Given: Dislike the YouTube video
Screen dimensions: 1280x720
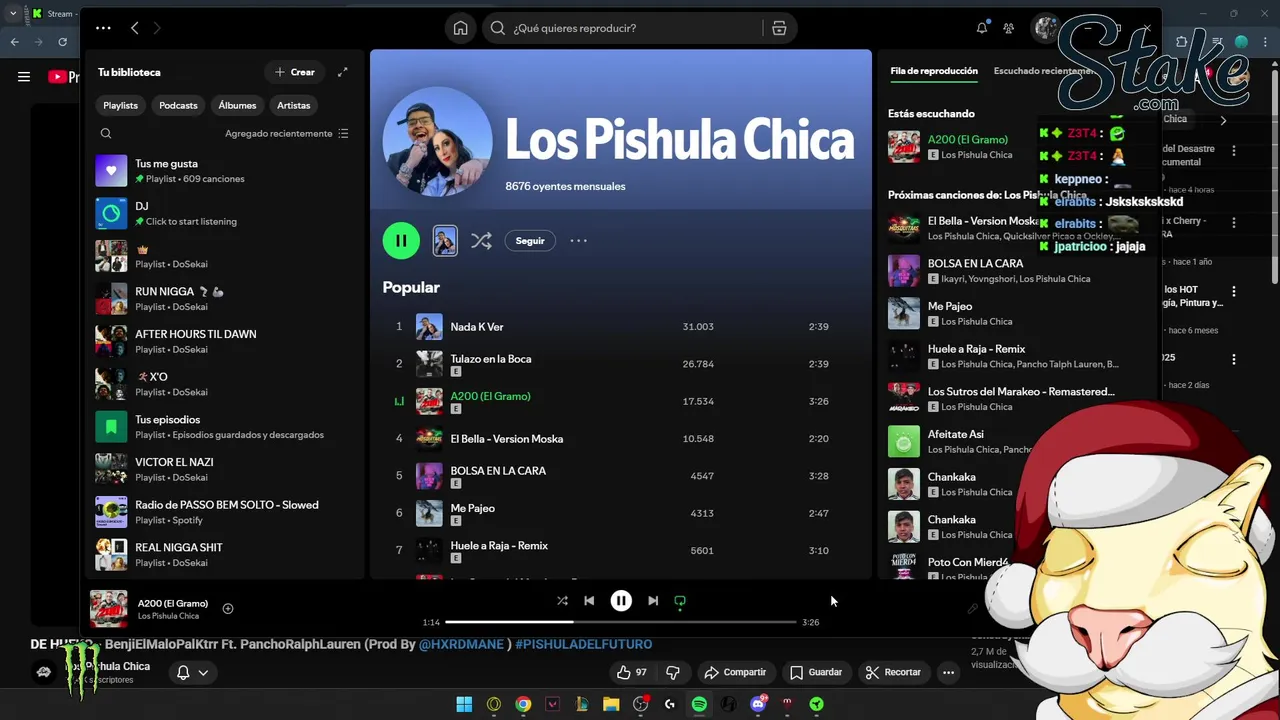Looking at the screenshot, I should [673, 672].
